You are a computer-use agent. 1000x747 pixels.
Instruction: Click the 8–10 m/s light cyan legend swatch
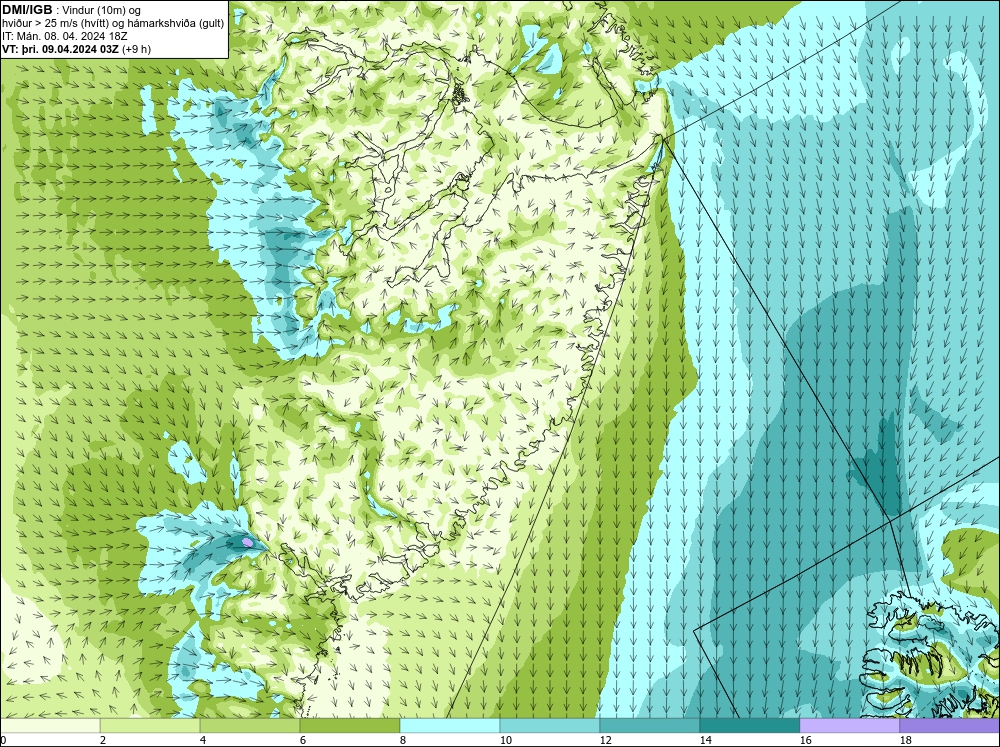click(450, 725)
